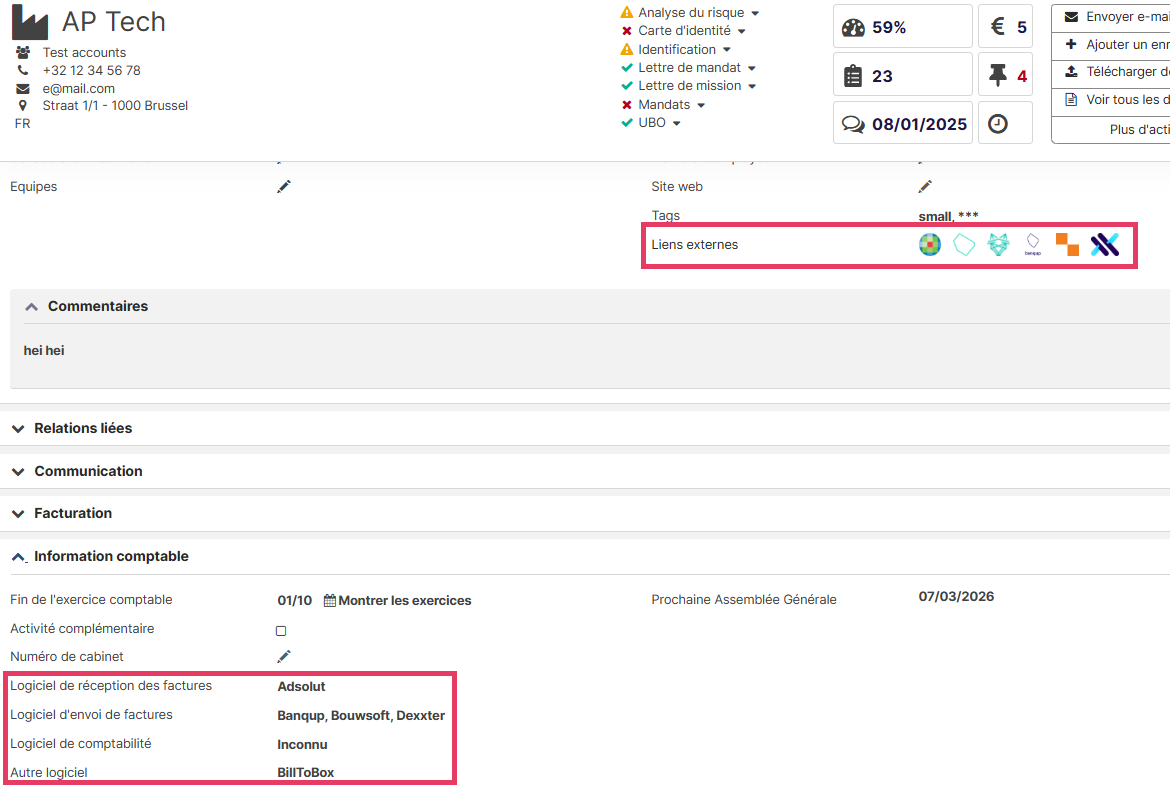Screen dimensions: 1170x786
Task: Open the green fox-head external link
Action: [x=998, y=244]
